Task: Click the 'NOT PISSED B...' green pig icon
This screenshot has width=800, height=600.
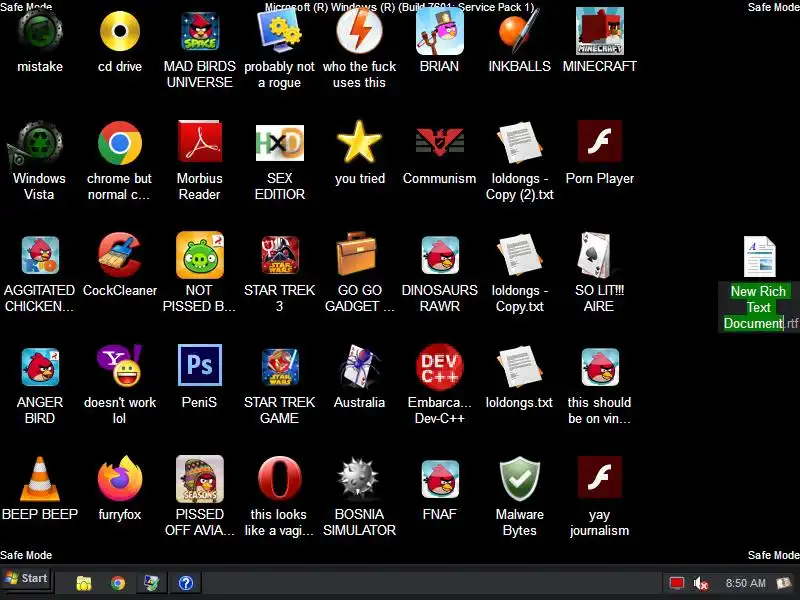Action: (200, 255)
